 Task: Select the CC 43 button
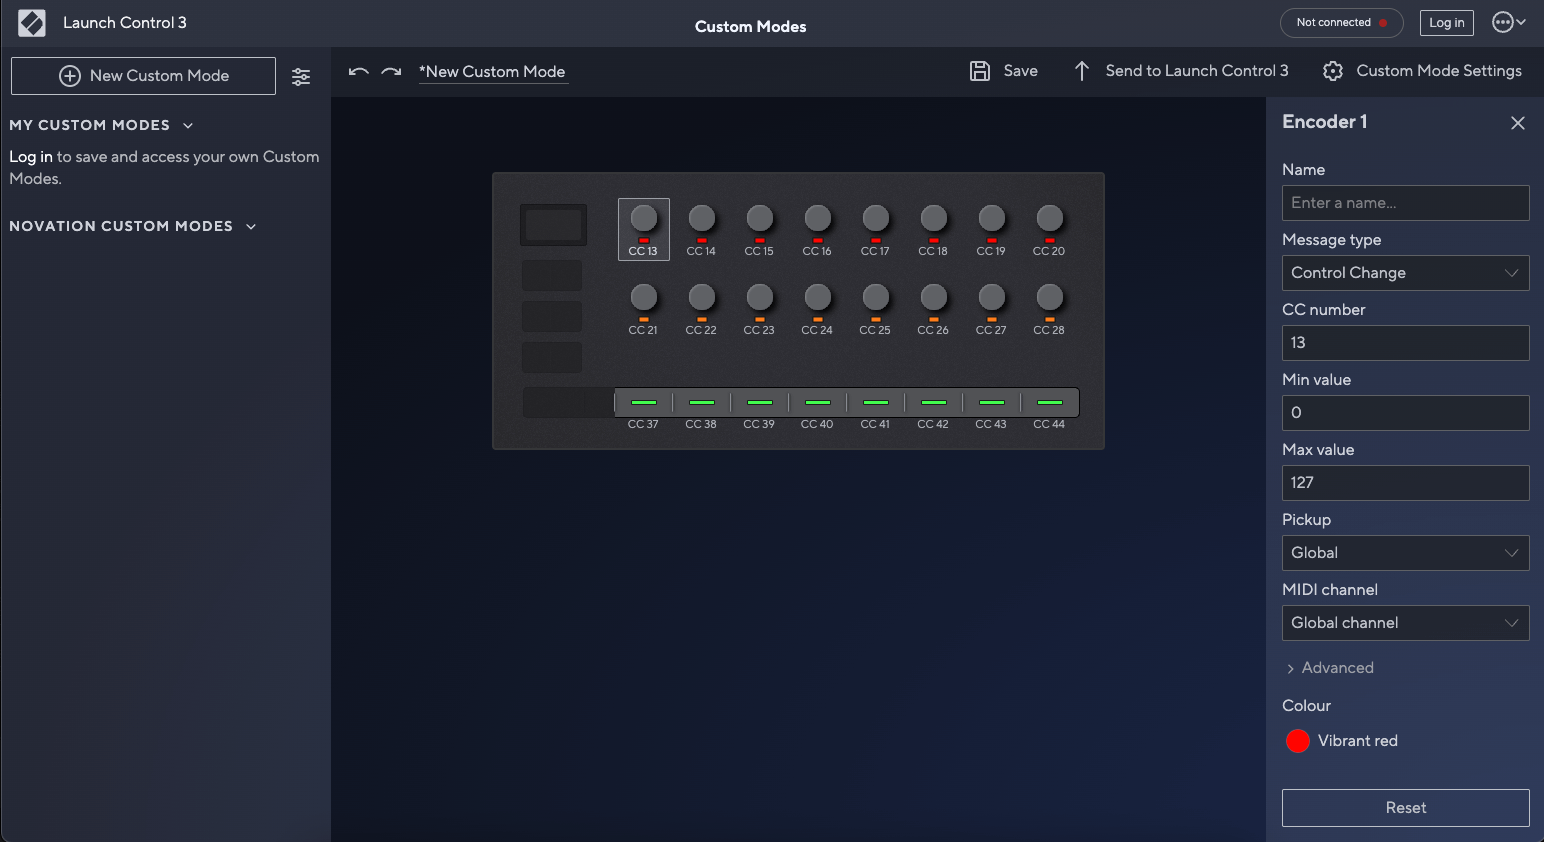(x=992, y=402)
